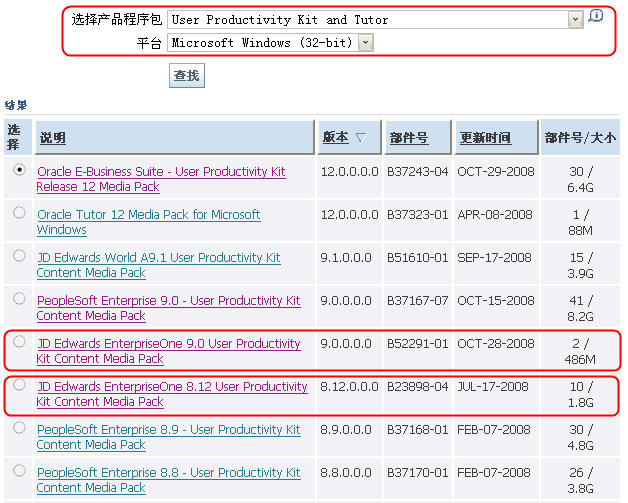Click the update date OCT-29-2008
The image size is (628, 503).
pos(496,172)
